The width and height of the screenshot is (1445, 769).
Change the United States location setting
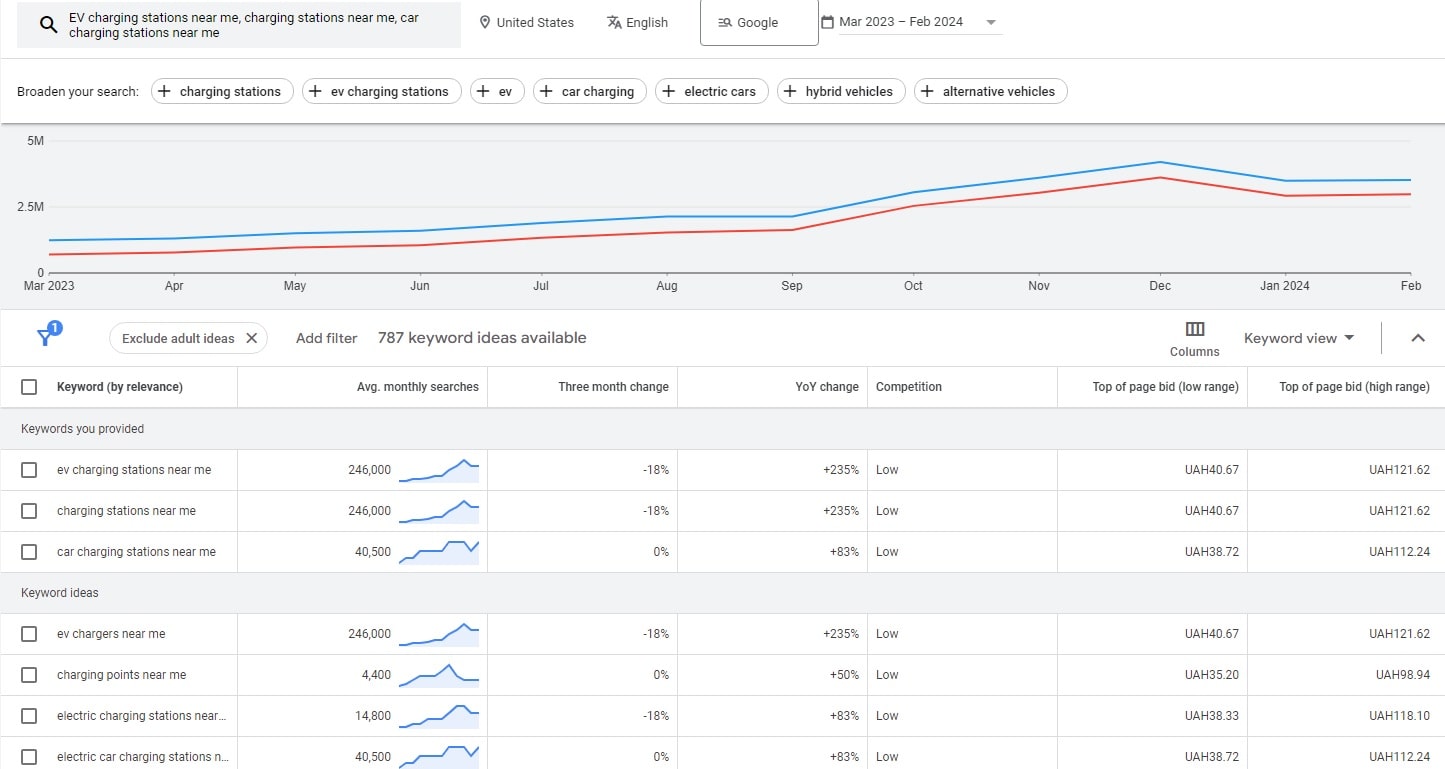(526, 22)
